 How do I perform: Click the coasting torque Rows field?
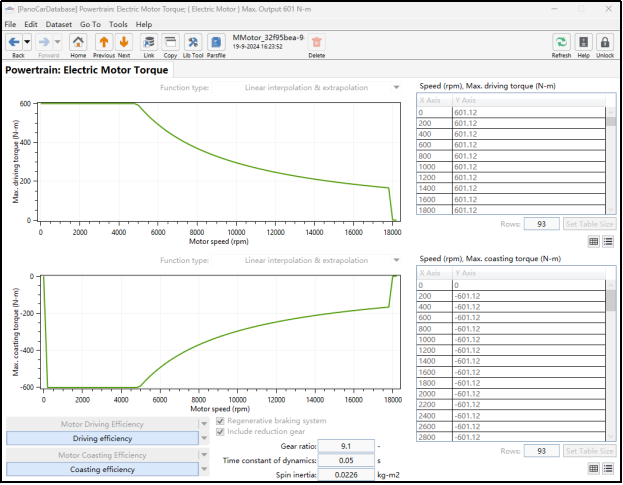click(542, 451)
